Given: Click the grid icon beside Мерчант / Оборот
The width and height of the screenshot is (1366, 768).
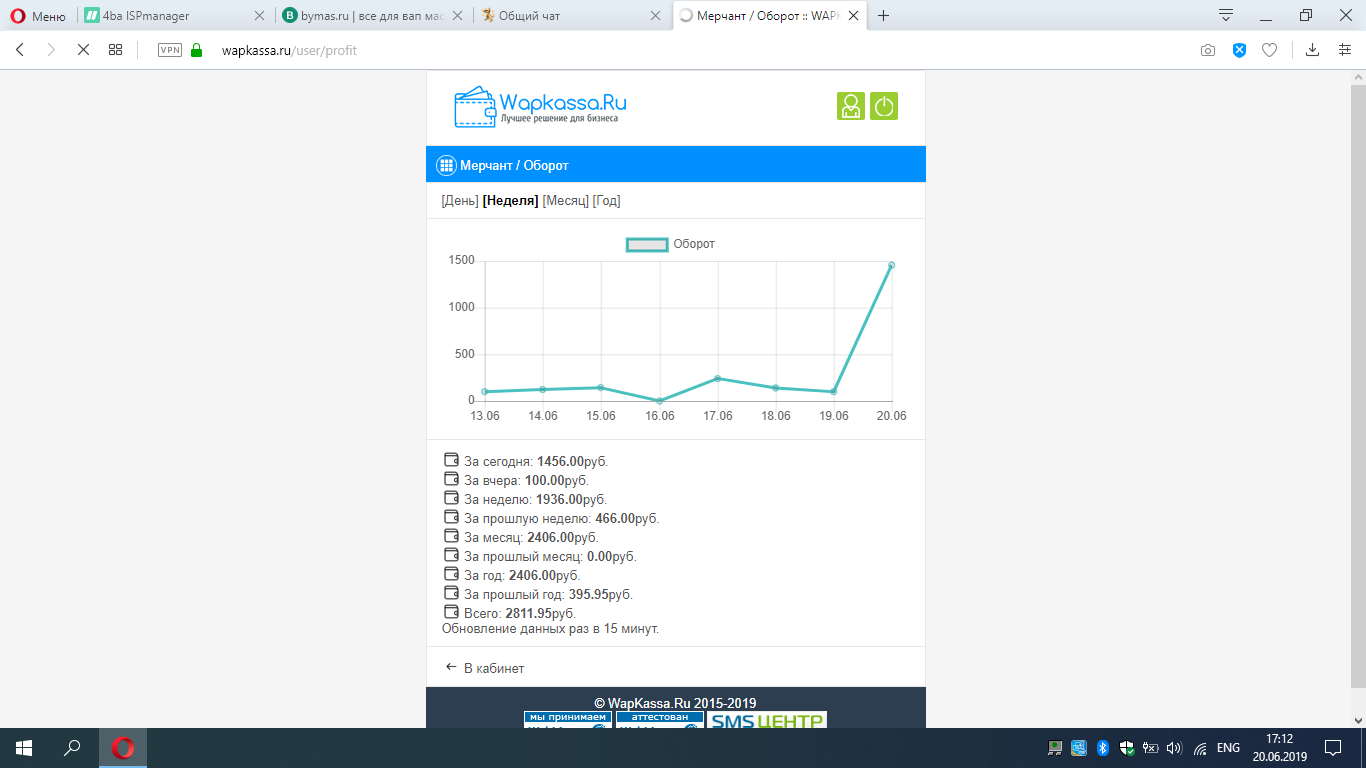Looking at the screenshot, I should [447, 165].
